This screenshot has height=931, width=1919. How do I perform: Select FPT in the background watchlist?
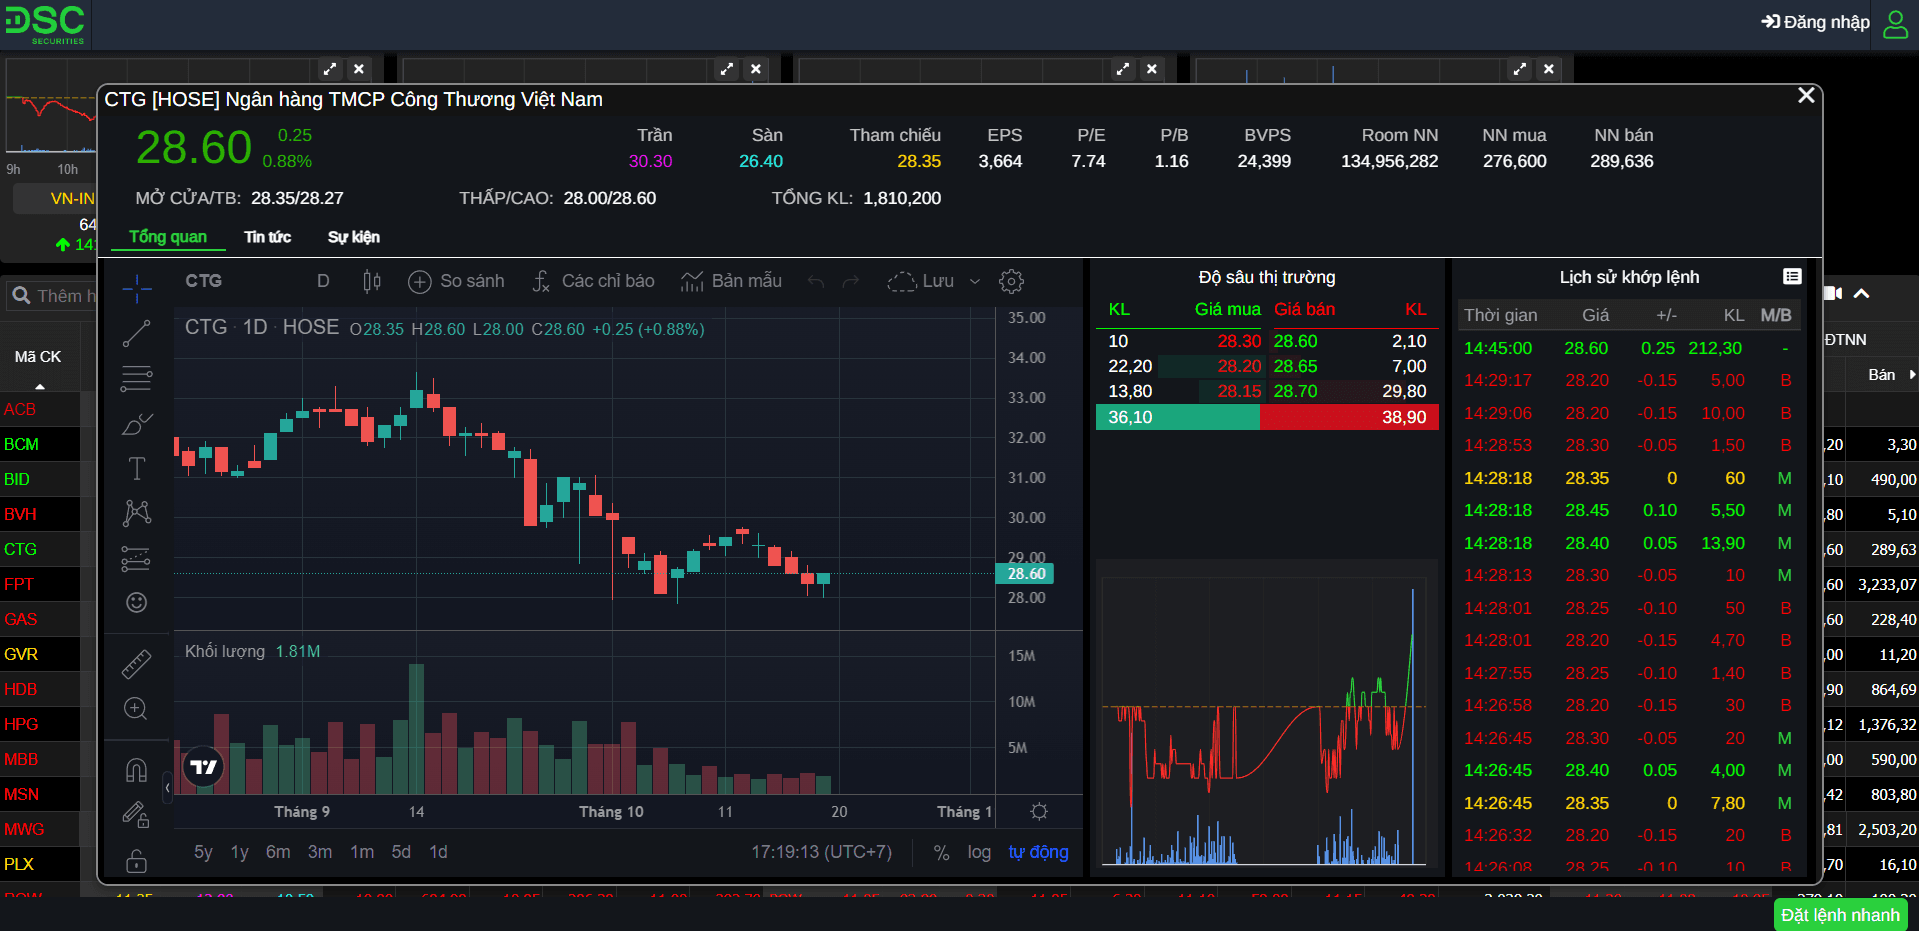click(x=18, y=584)
